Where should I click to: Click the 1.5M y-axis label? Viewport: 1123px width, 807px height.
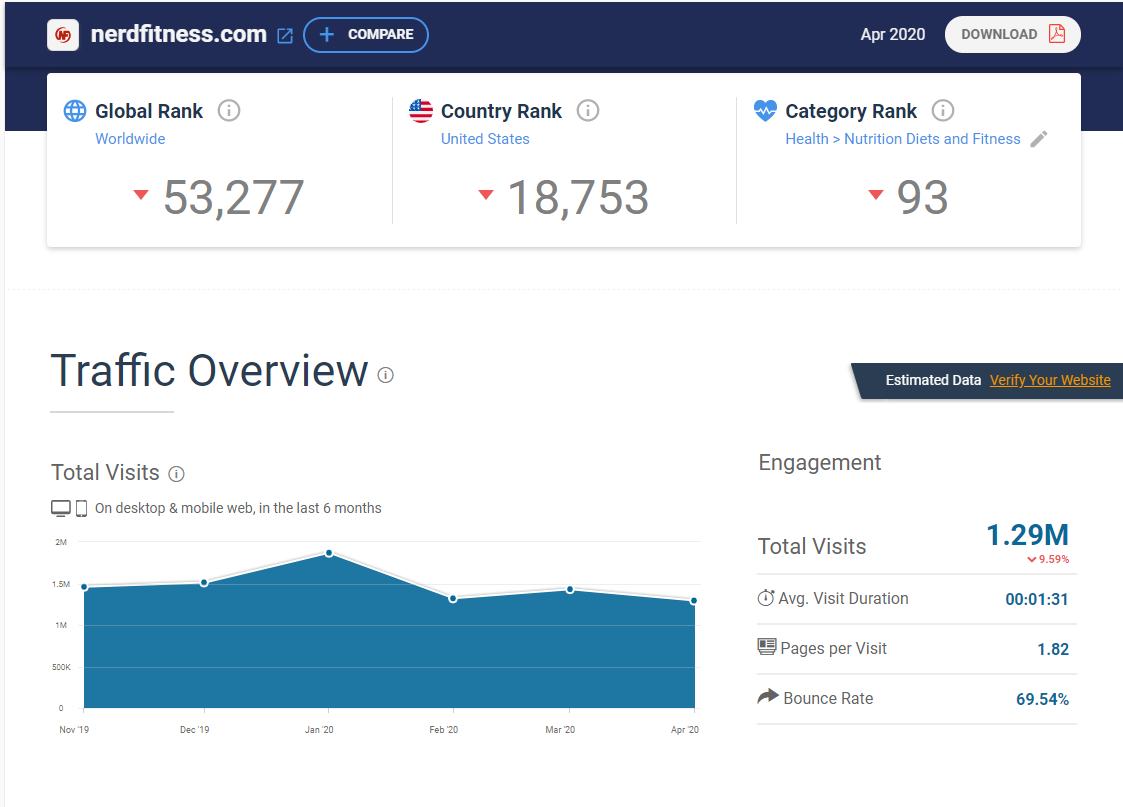click(61, 584)
